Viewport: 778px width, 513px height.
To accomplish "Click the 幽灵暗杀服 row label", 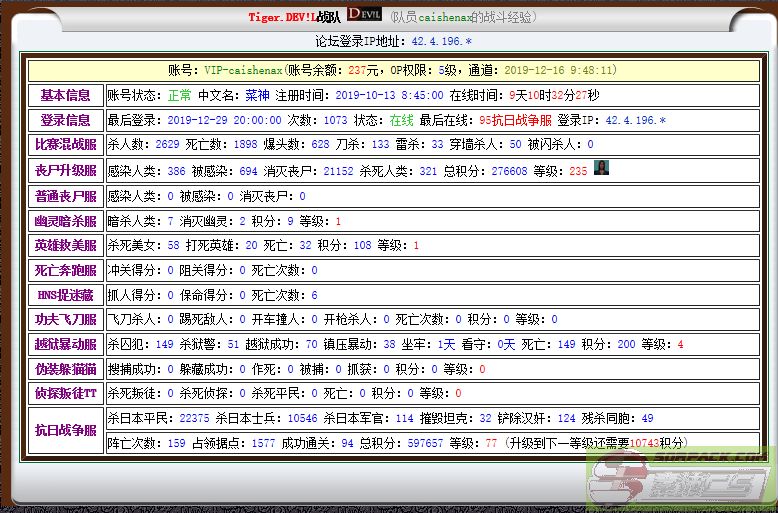I will [65, 221].
